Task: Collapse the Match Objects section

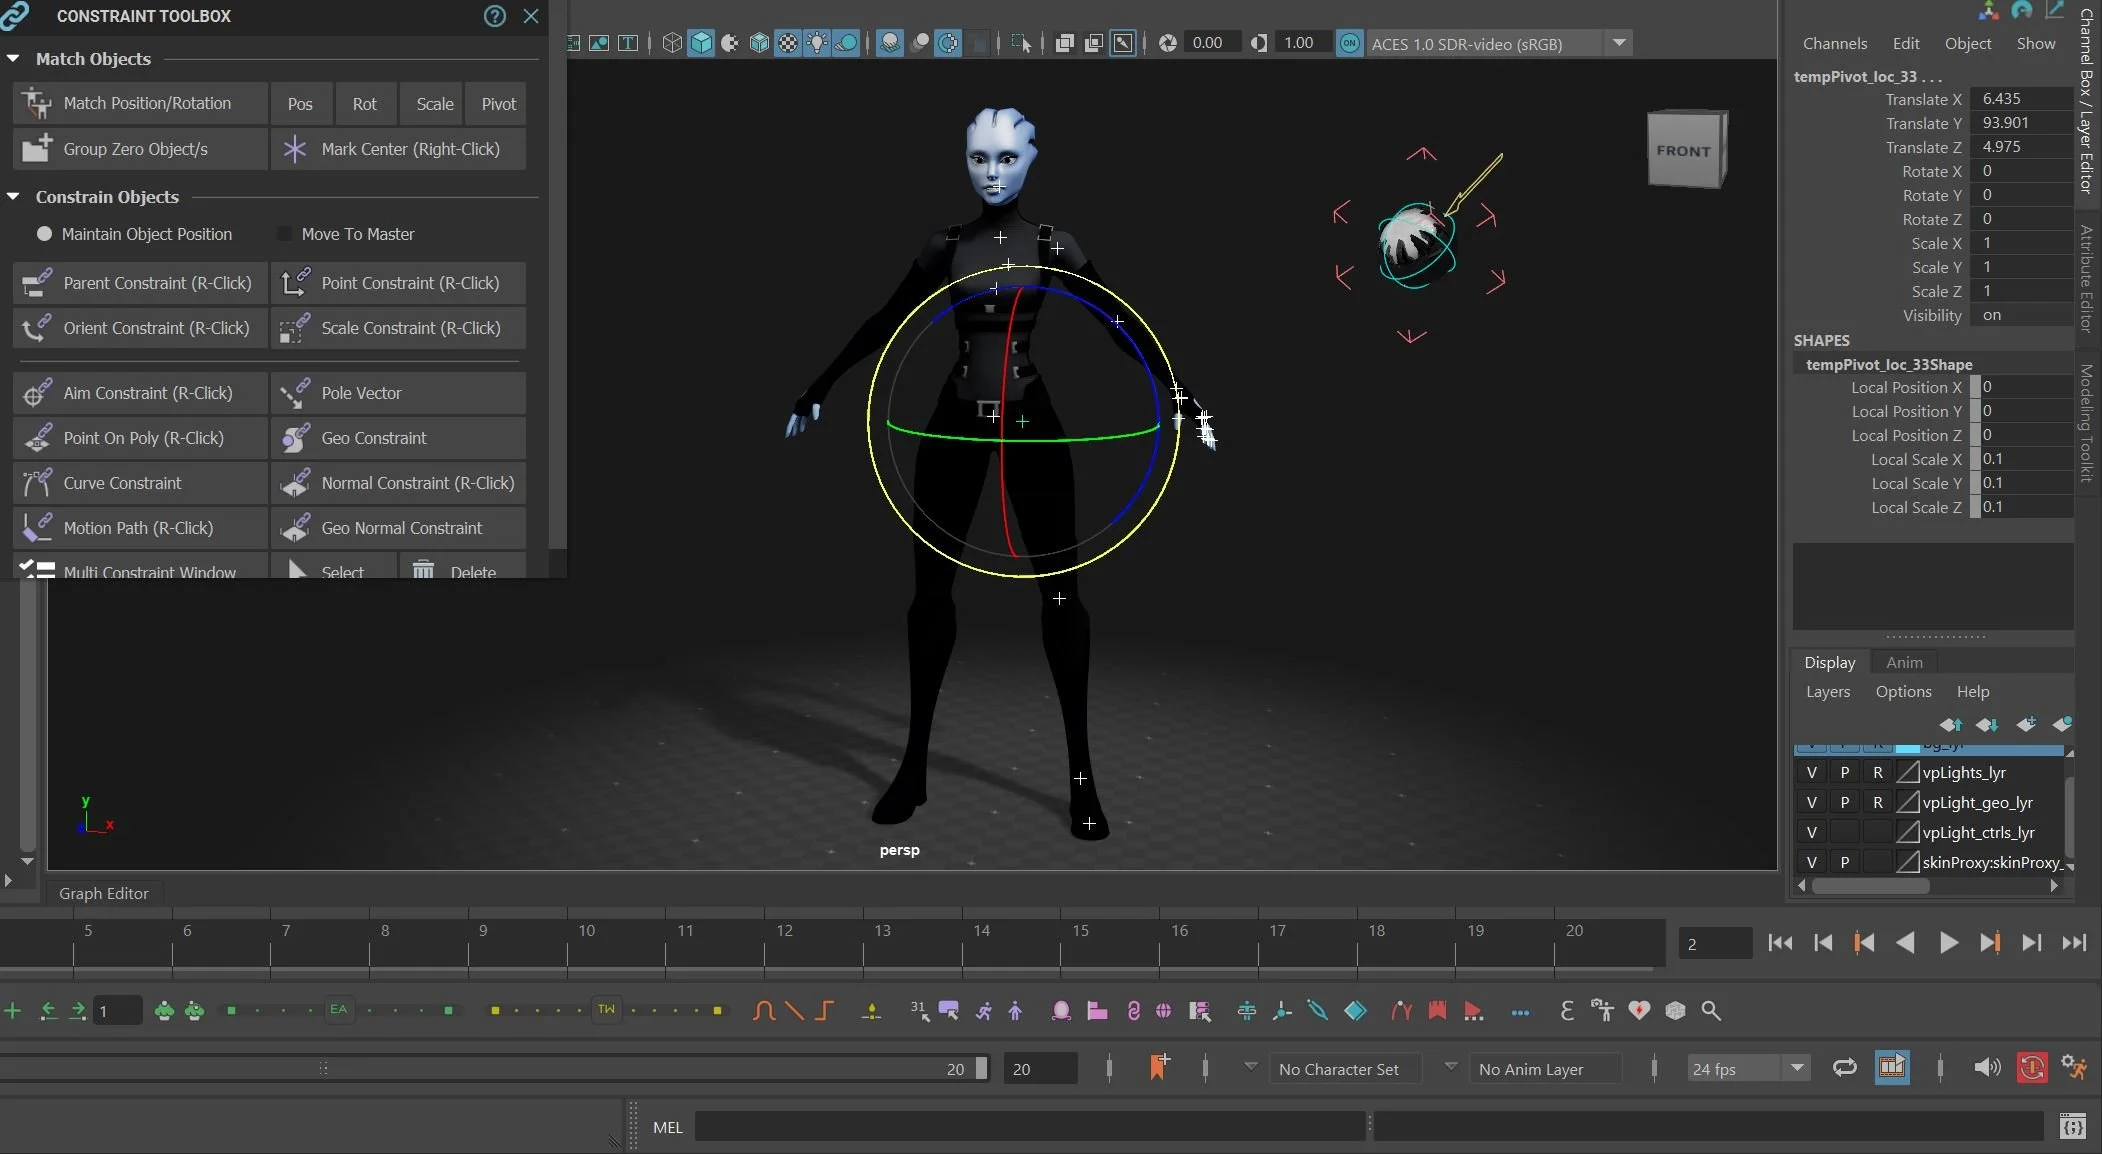Action: 13,59
